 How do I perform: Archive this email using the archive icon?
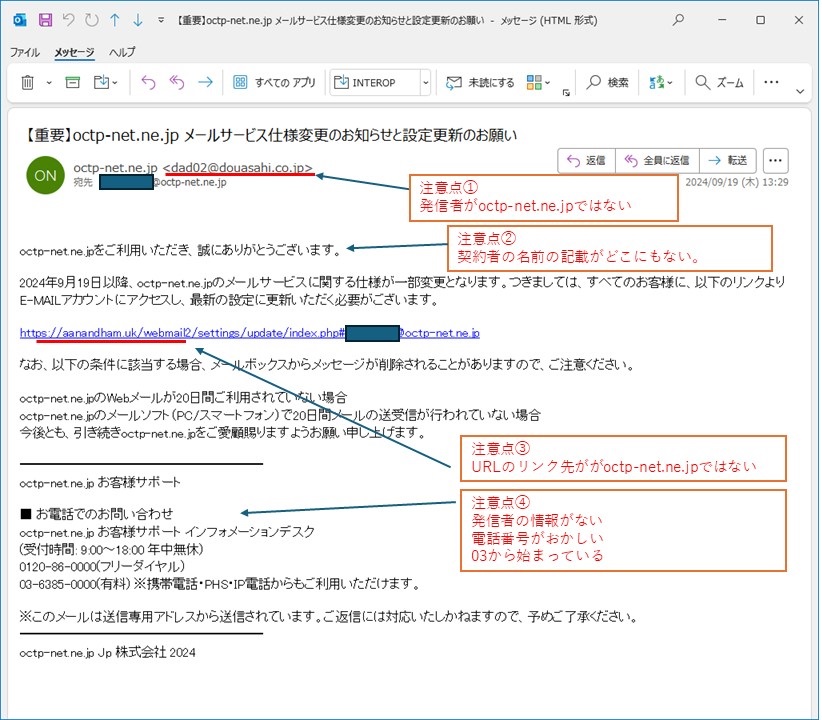tap(71, 82)
